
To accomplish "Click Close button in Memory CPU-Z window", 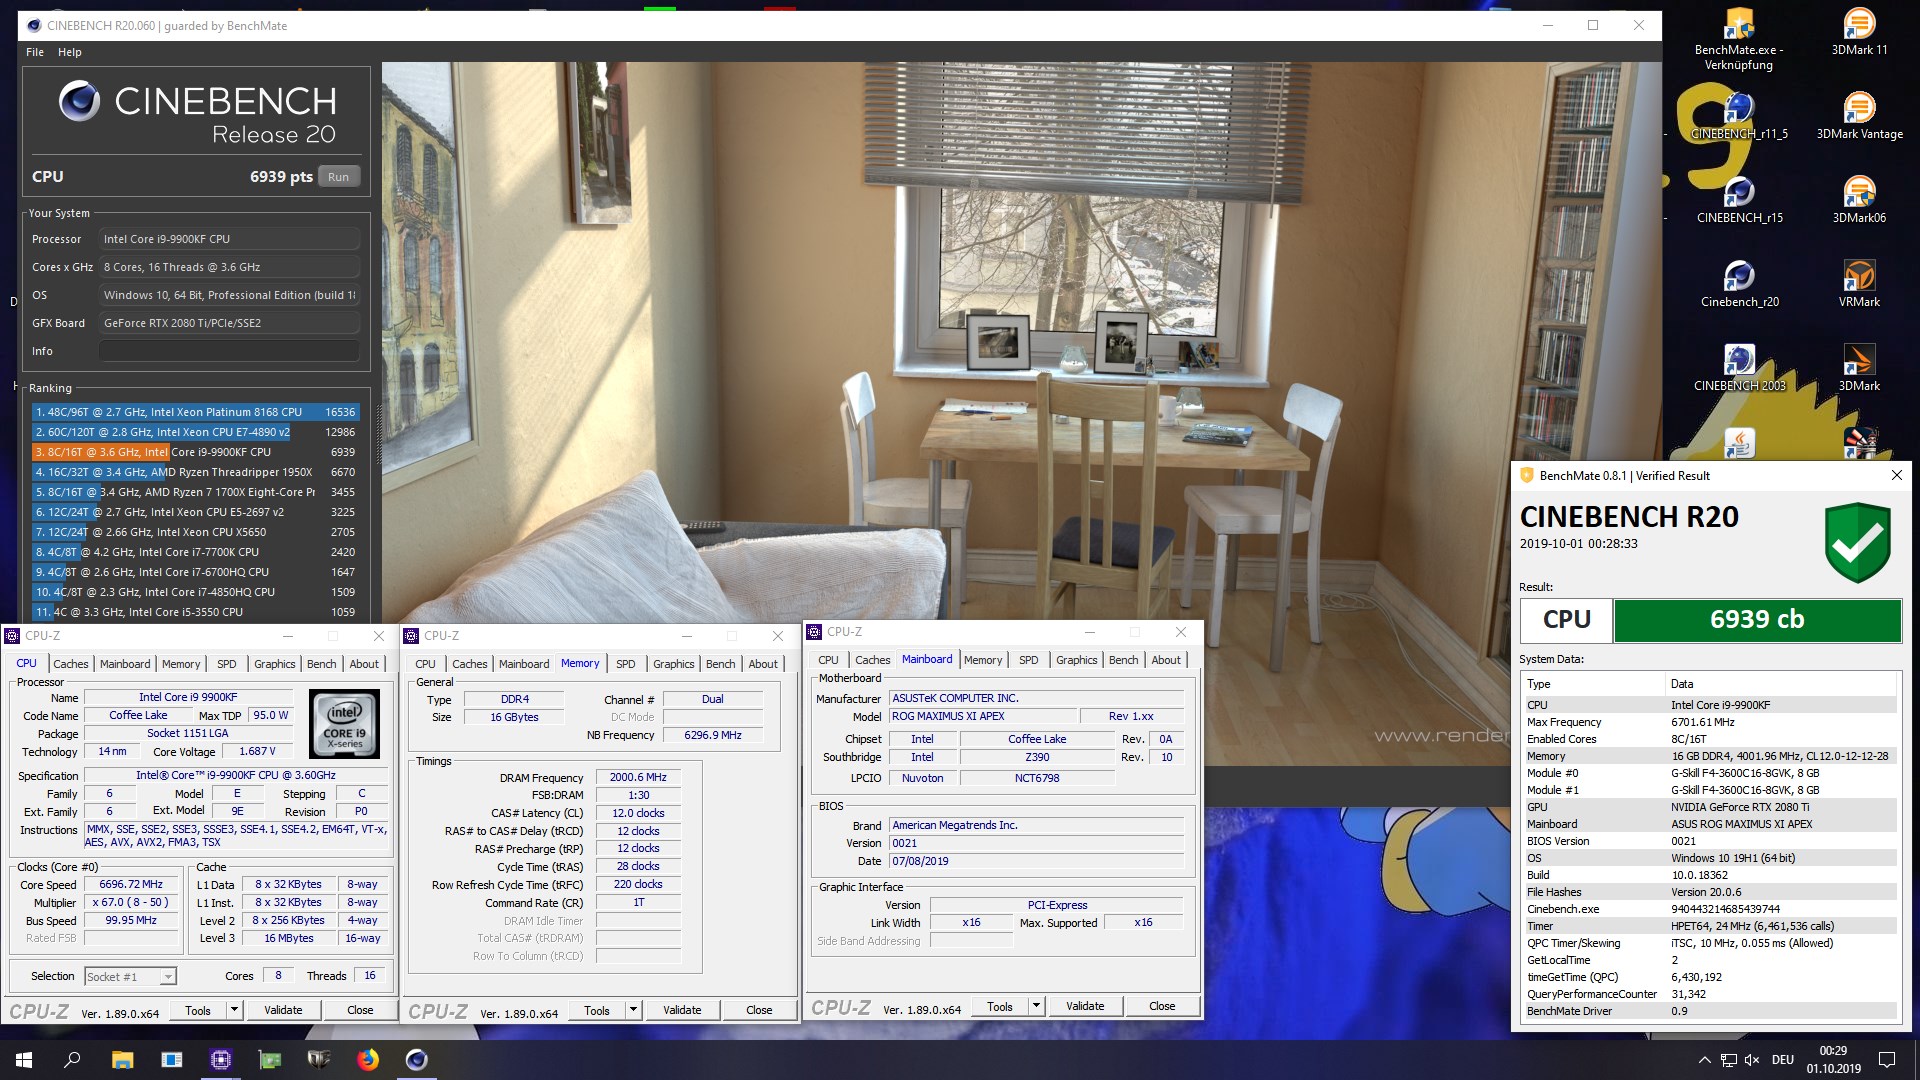I will [x=759, y=1010].
